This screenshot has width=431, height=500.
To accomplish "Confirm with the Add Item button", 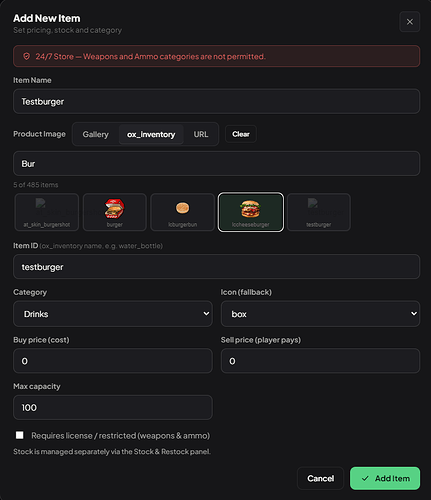I will click(385, 478).
